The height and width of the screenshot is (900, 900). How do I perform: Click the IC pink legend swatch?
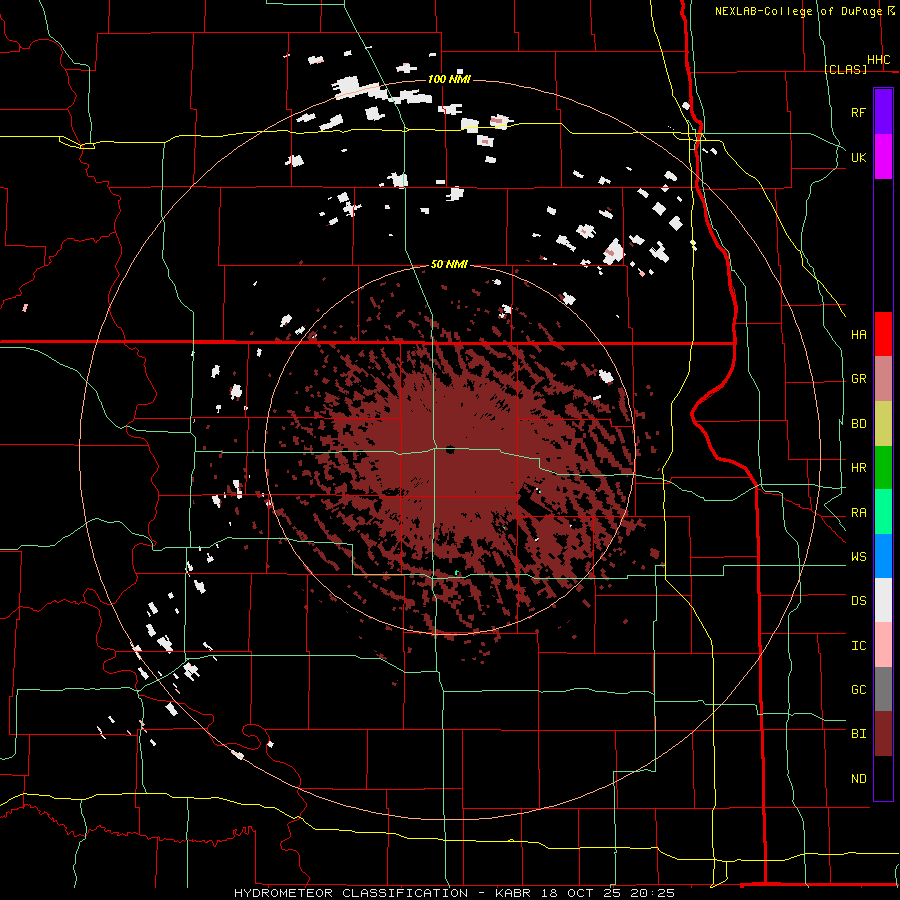(883, 645)
